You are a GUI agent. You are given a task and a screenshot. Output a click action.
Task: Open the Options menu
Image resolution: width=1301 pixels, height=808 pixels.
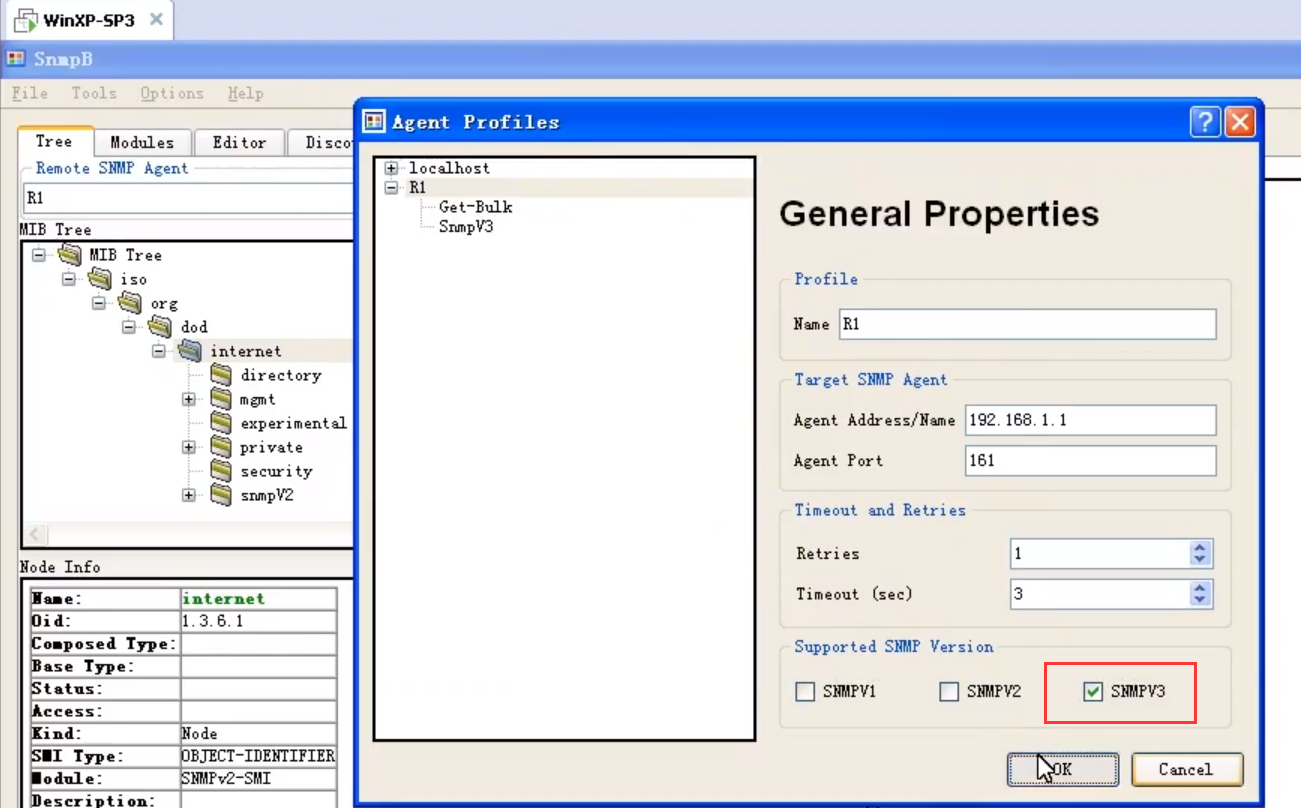pos(171,93)
